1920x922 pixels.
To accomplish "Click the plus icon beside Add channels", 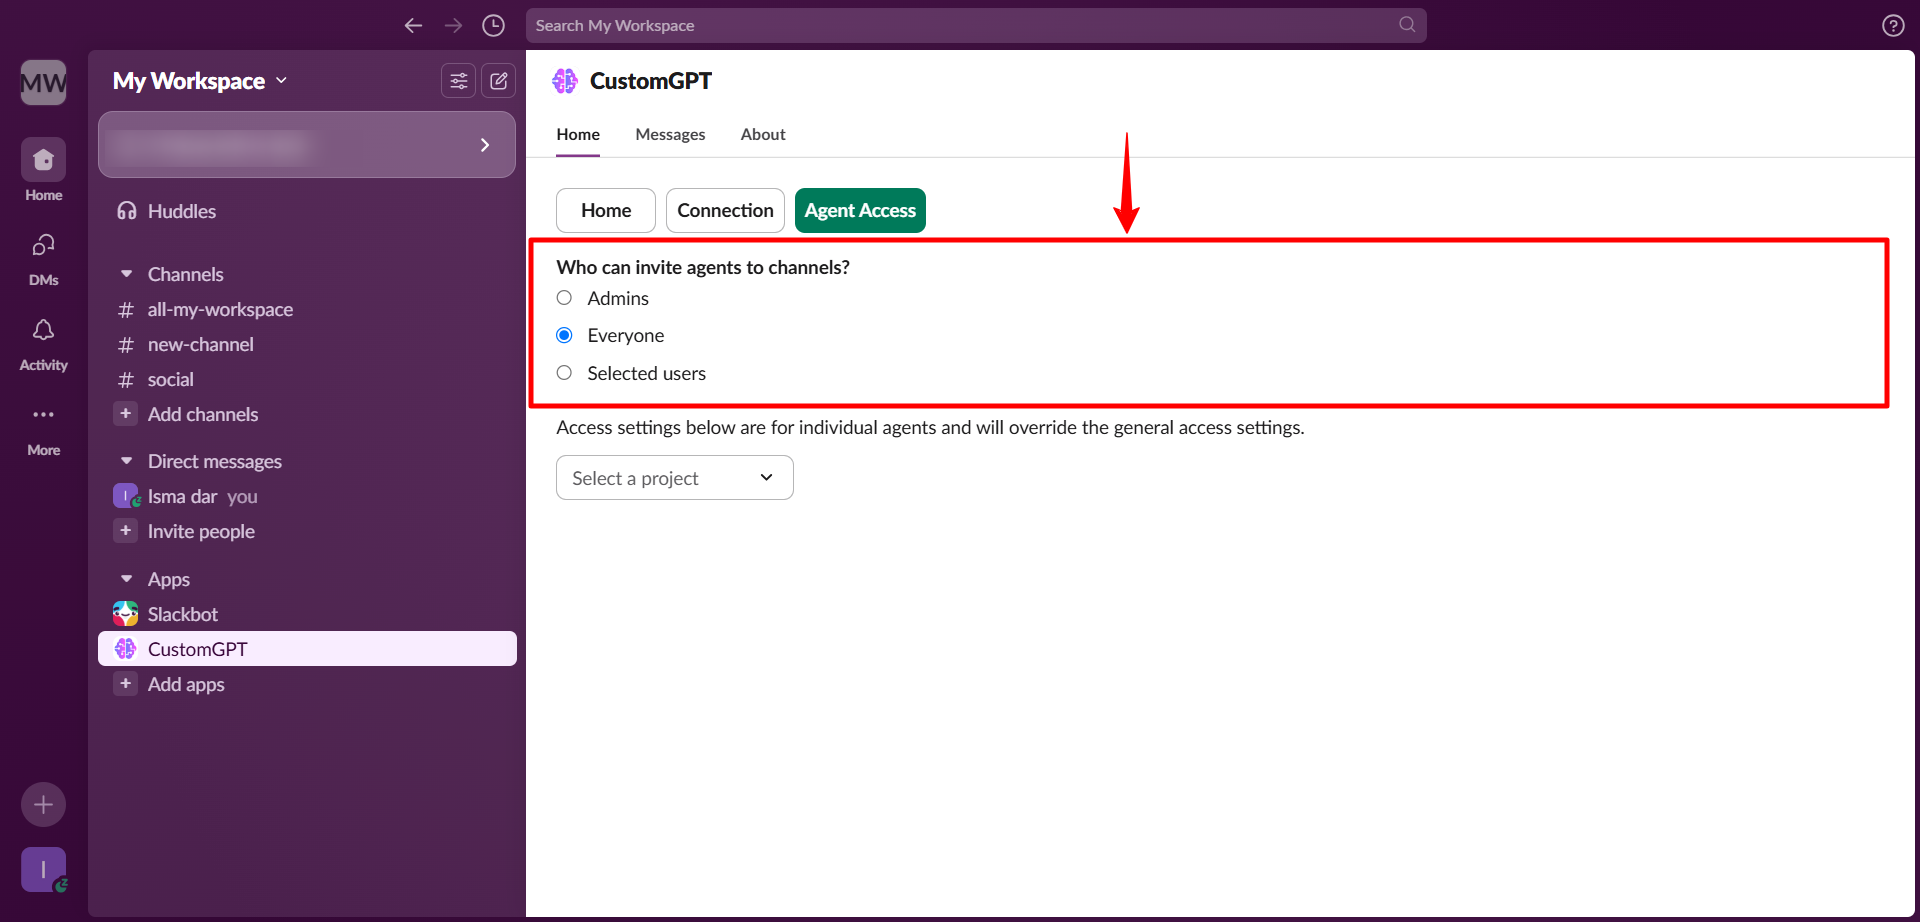I will pos(126,414).
